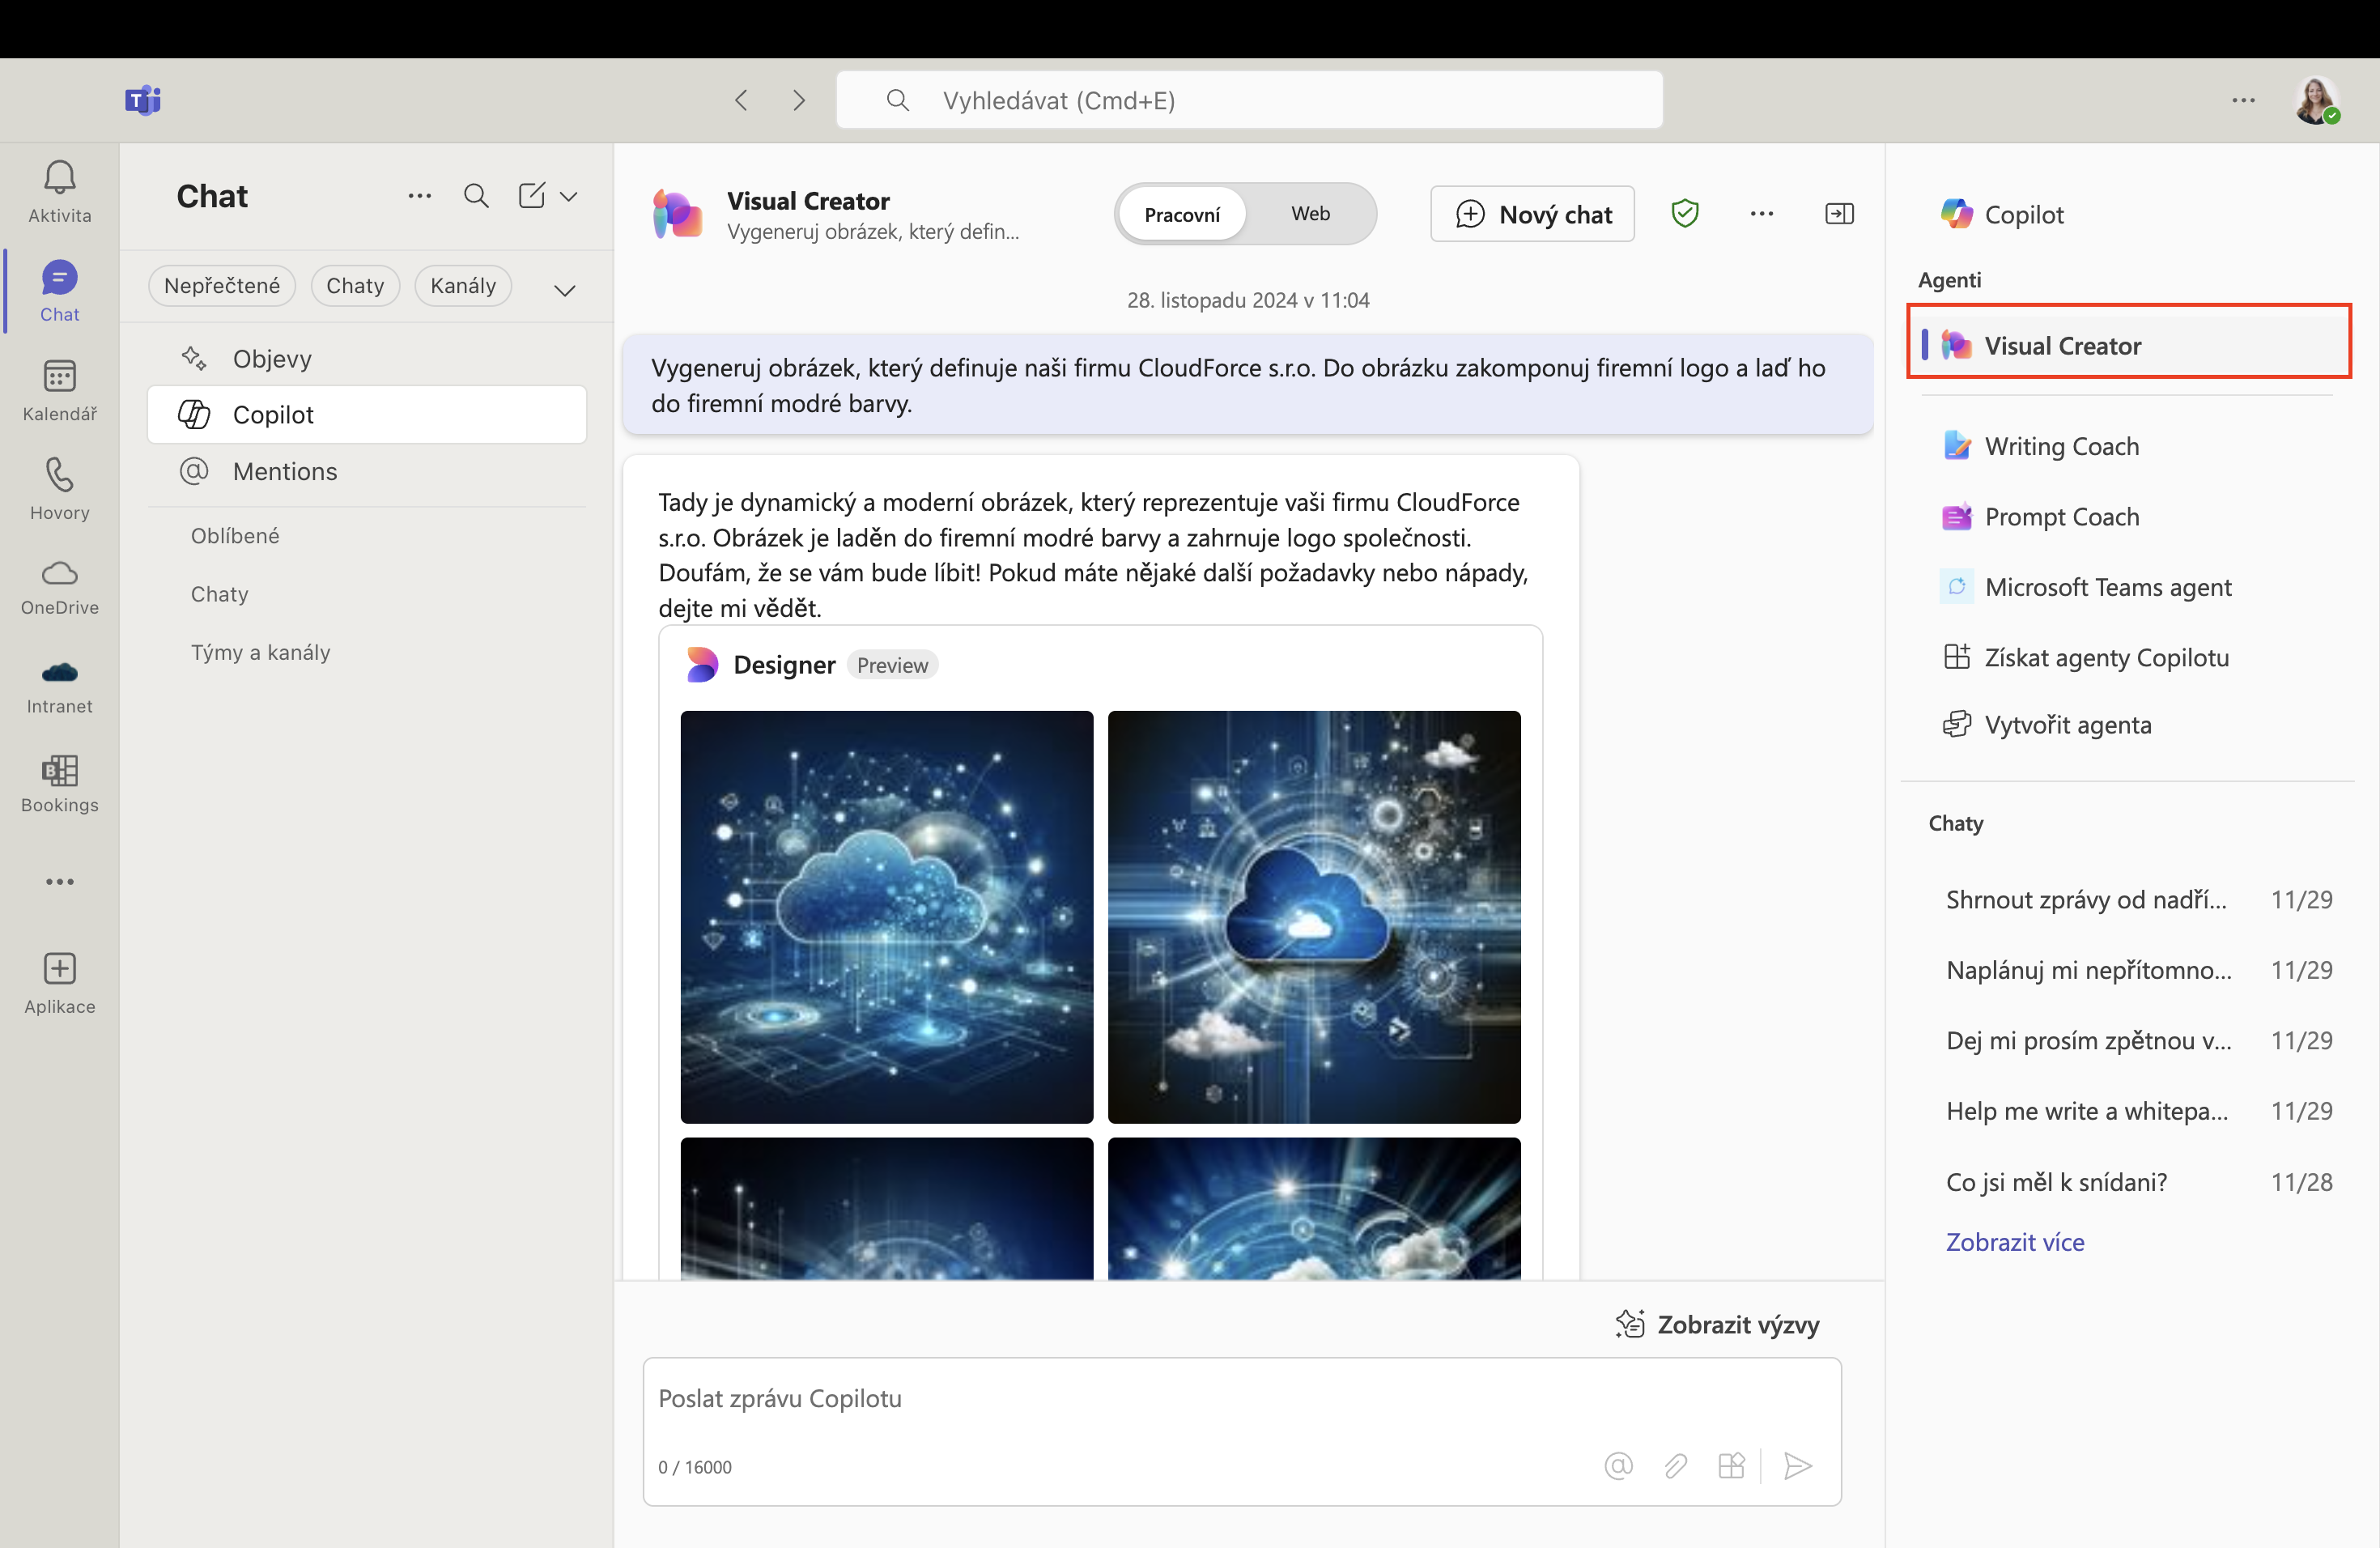The image size is (2380, 1548).
Task: Start a new message compose icon
Action: click(532, 195)
